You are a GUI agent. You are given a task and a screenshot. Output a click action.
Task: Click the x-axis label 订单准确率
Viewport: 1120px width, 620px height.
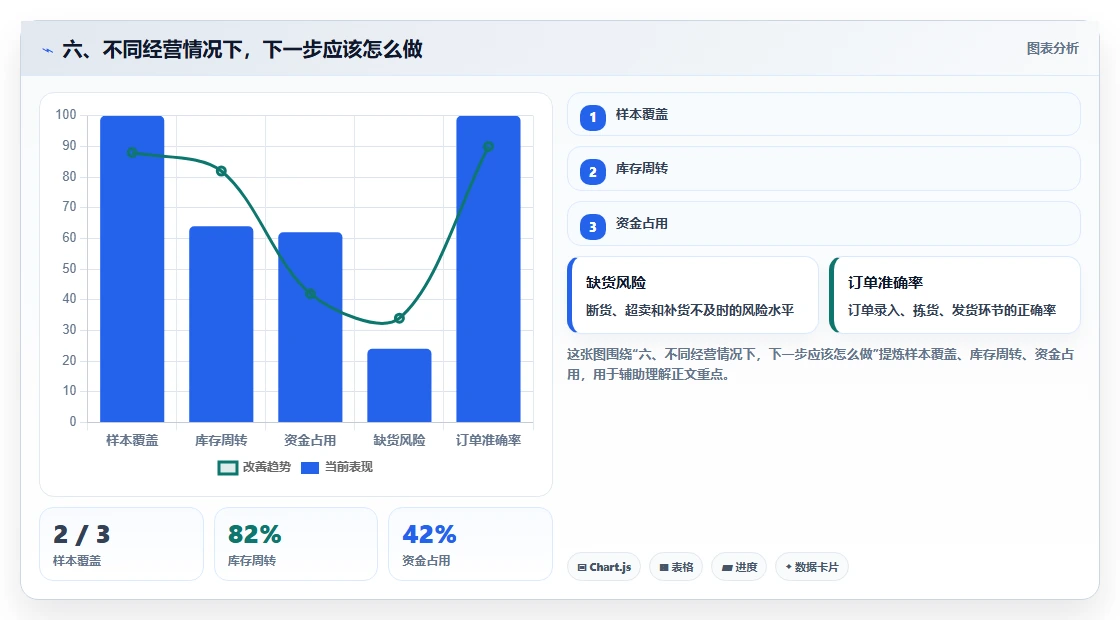[489, 441]
